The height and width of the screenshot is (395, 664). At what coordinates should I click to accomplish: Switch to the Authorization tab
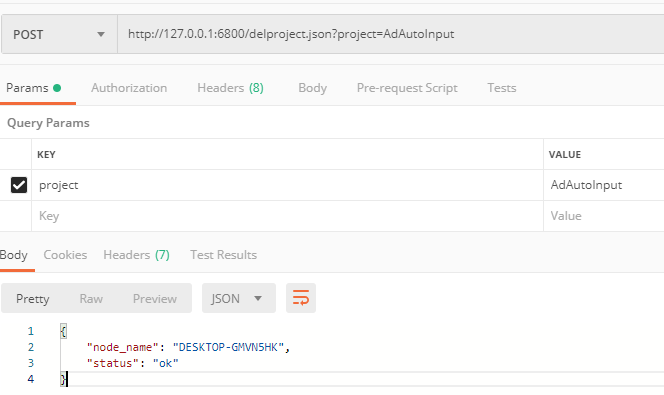point(129,88)
